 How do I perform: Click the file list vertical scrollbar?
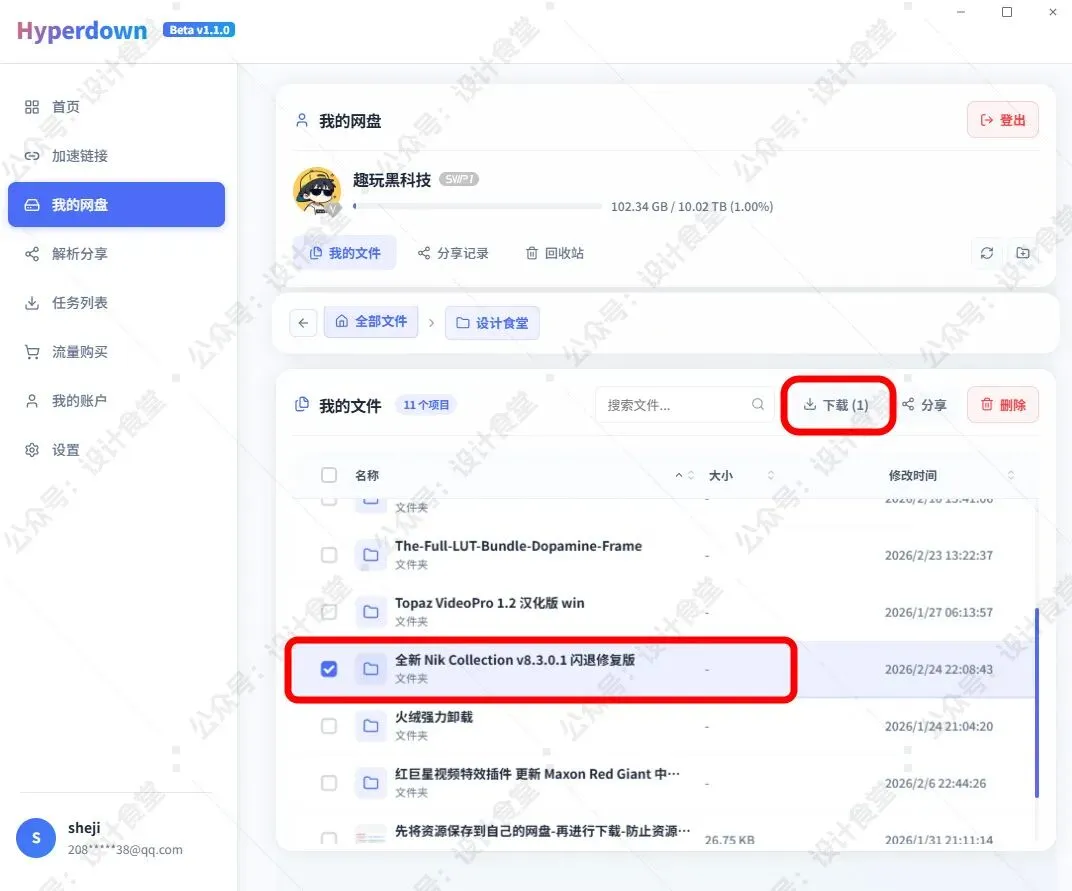click(x=1036, y=703)
